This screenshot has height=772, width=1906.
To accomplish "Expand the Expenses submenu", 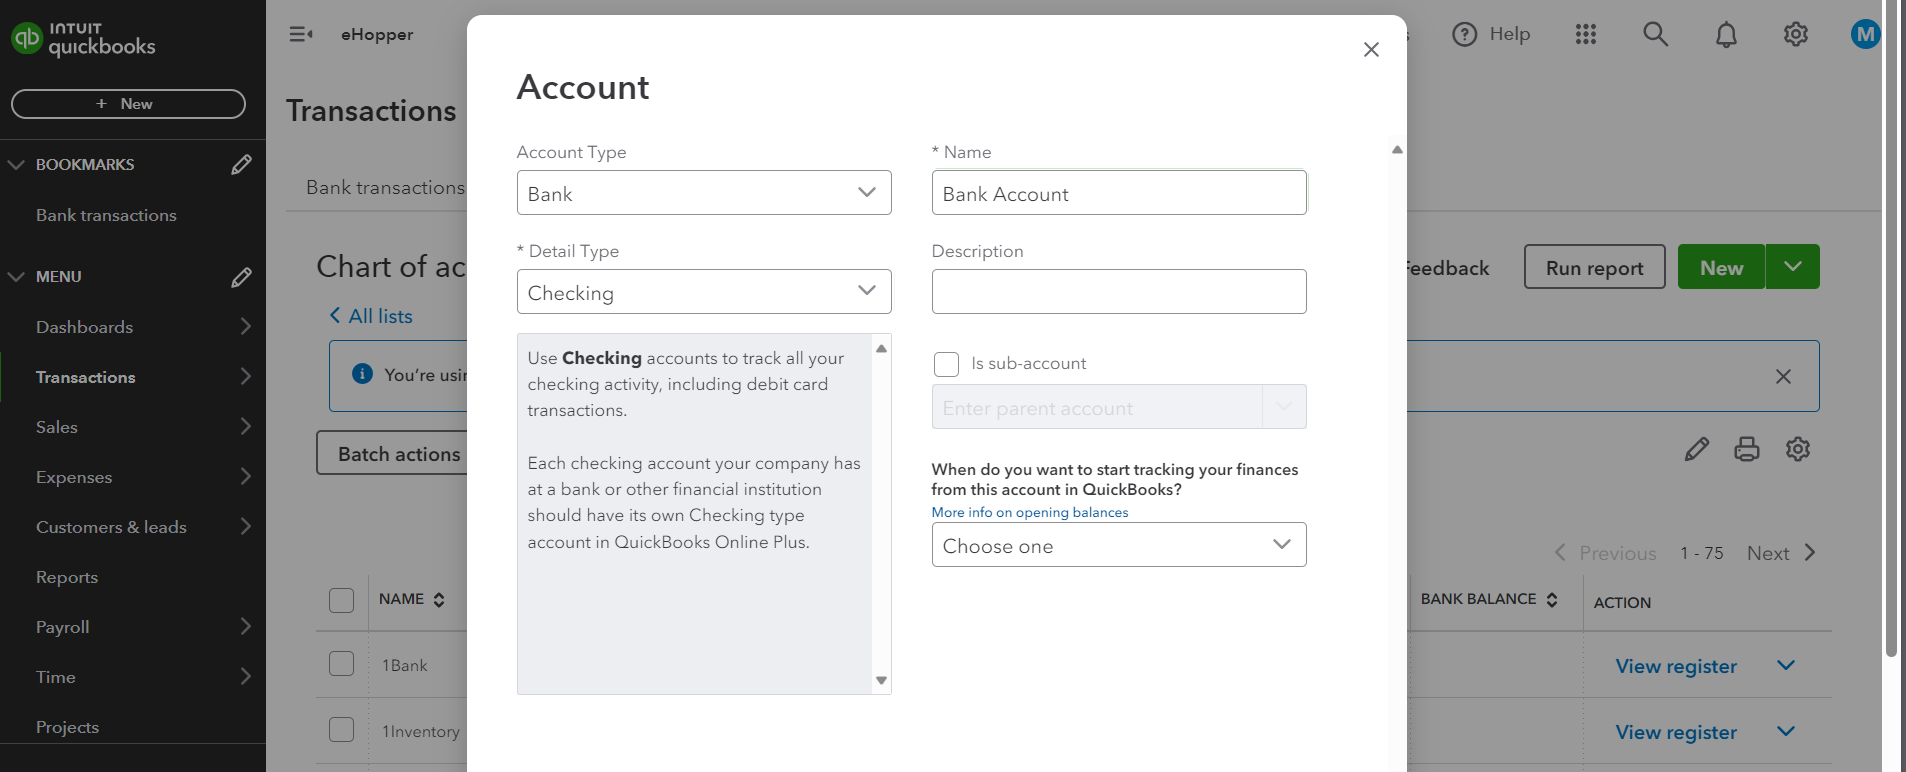I will (245, 476).
